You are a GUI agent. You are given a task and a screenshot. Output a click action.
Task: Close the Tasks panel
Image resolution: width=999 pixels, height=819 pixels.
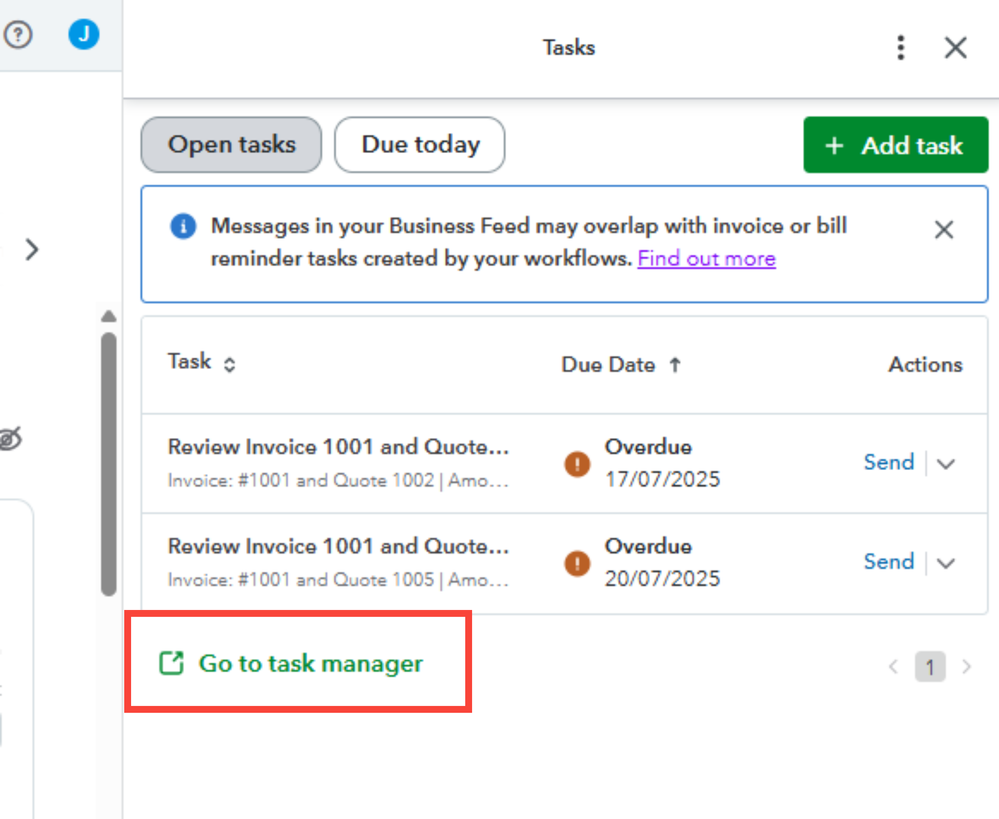tap(956, 47)
